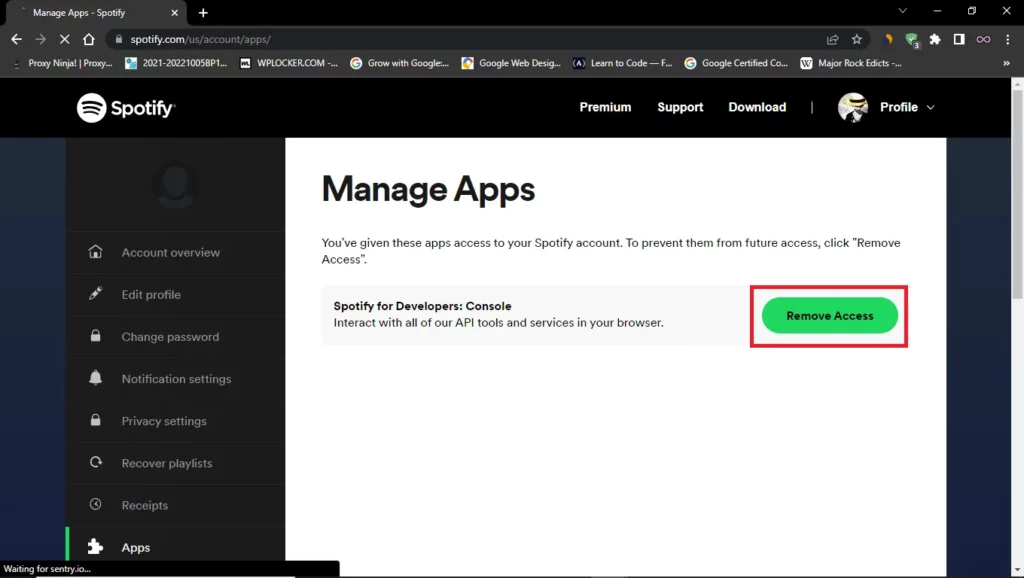Show more bookmarks with double chevron
The height and width of the screenshot is (578, 1024).
(1006, 63)
